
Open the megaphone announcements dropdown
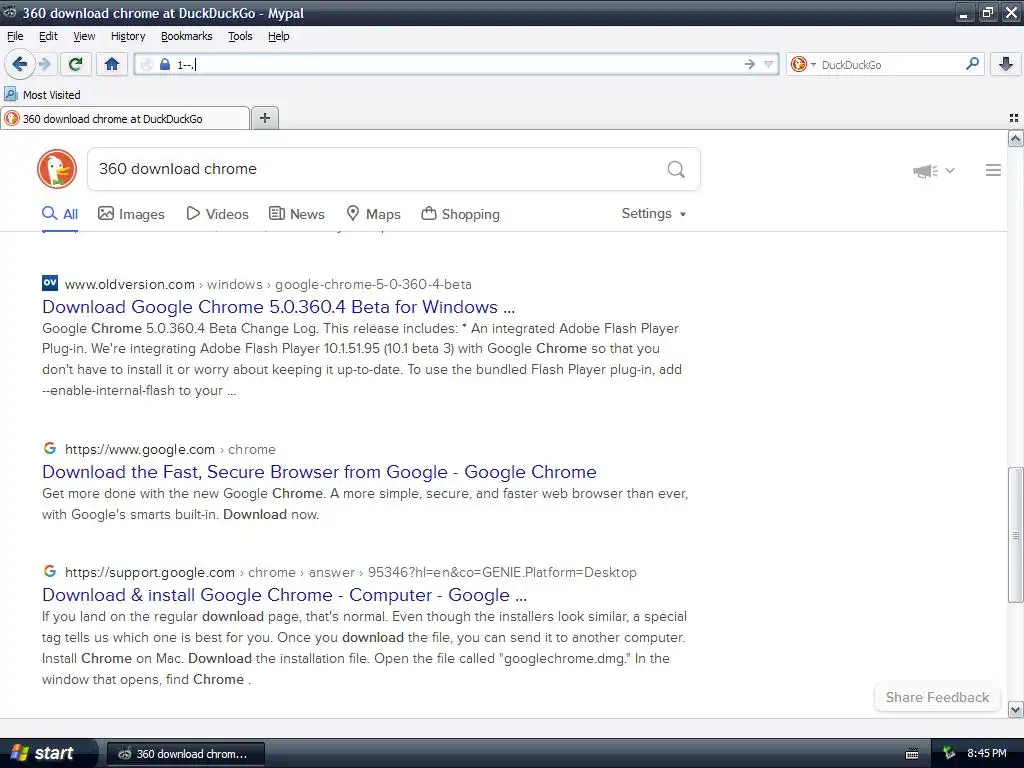pos(934,170)
